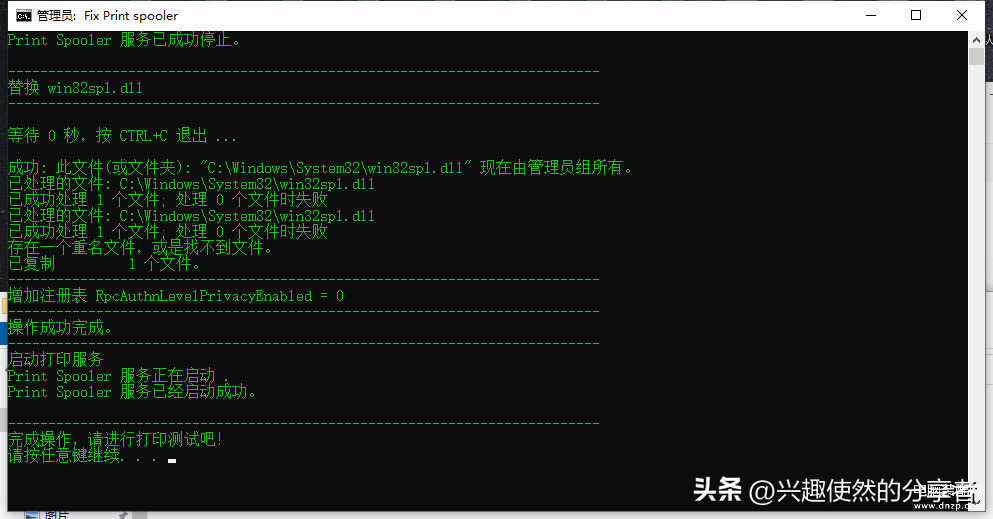The height and width of the screenshot is (519, 993).
Task: Click the '请按任意键继续' prompt line
Action: click(x=82, y=455)
